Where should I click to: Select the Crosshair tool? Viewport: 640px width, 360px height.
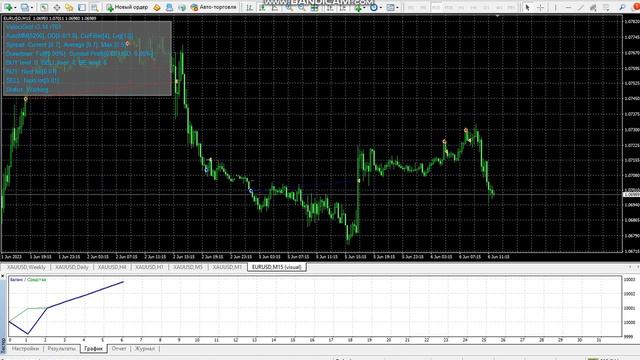click(540, 7)
